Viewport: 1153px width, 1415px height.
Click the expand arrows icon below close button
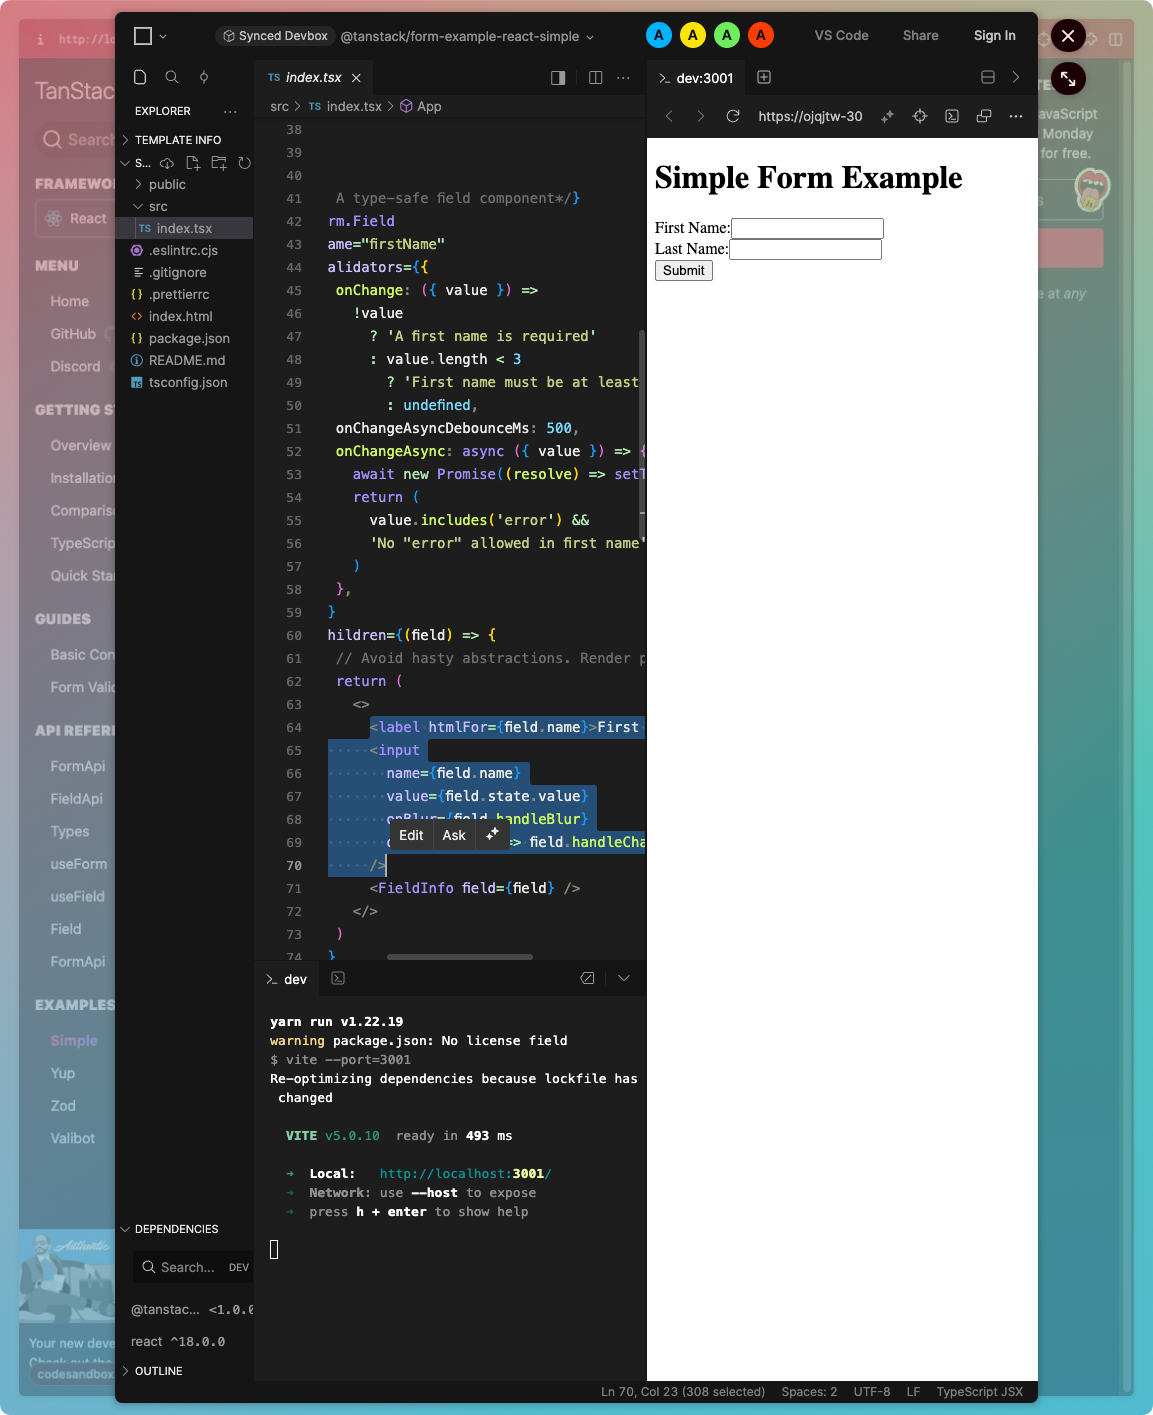pyautogui.click(x=1068, y=79)
